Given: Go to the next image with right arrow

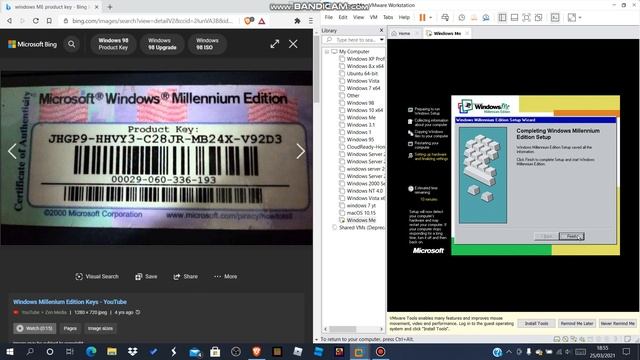Looking at the screenshot, I should [x=300, y=151].
